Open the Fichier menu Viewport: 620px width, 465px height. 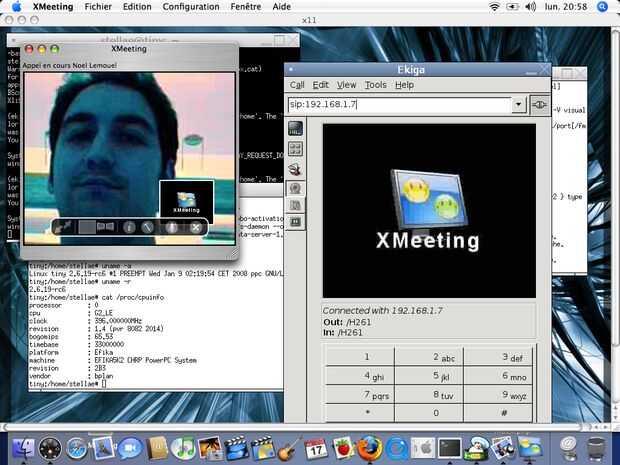(x=98, y=7)
